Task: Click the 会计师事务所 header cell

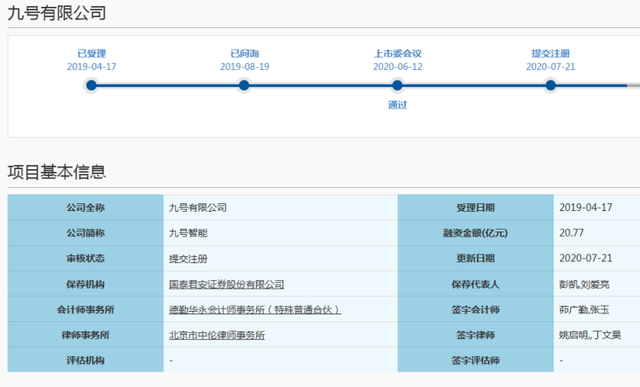Action: pos(85,309)
